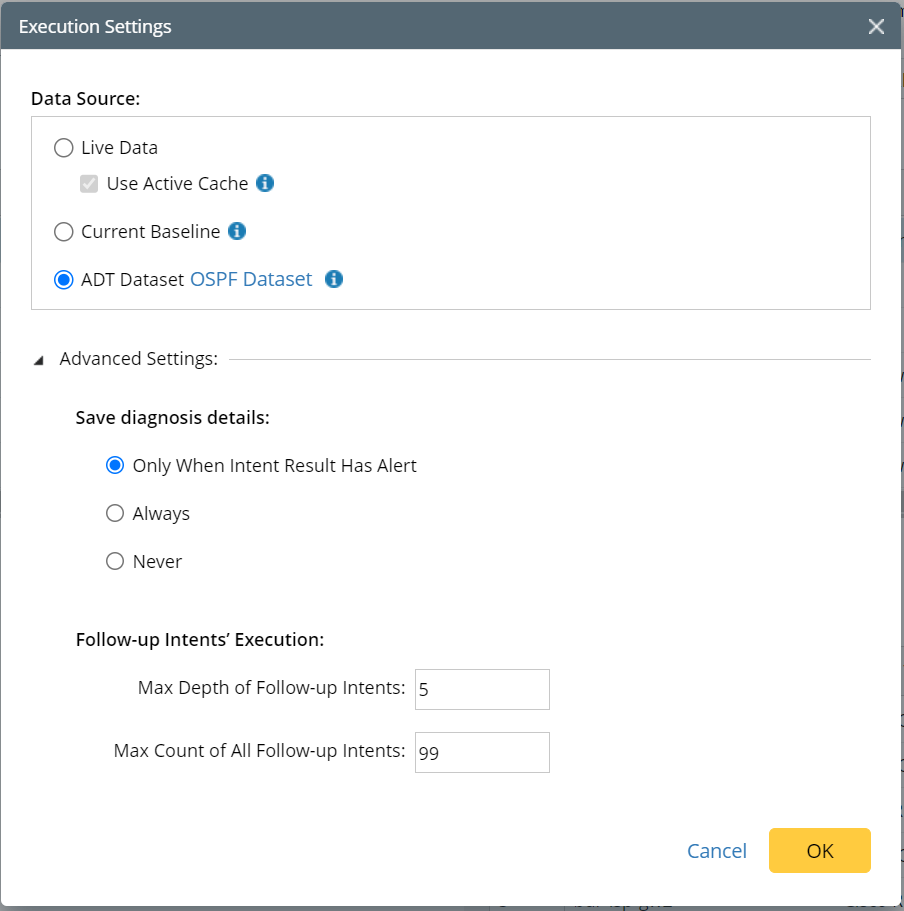
Task: Toggle the Use Active Cache checkbox
Action: (x=90, y=184)
